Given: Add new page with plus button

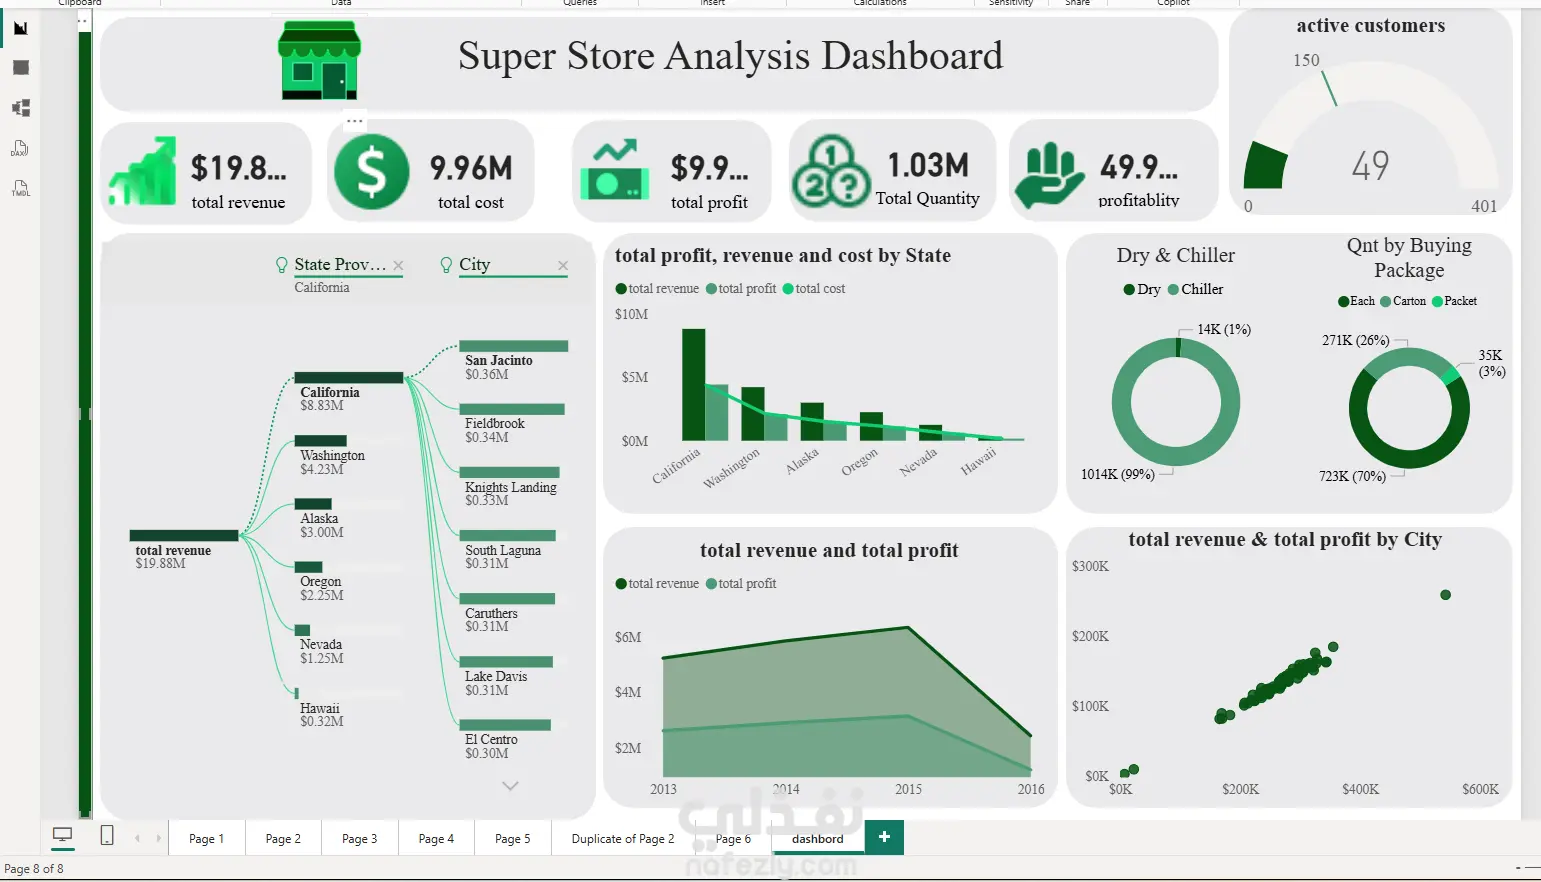Looking at the screenshot, I should click(884, 837).
